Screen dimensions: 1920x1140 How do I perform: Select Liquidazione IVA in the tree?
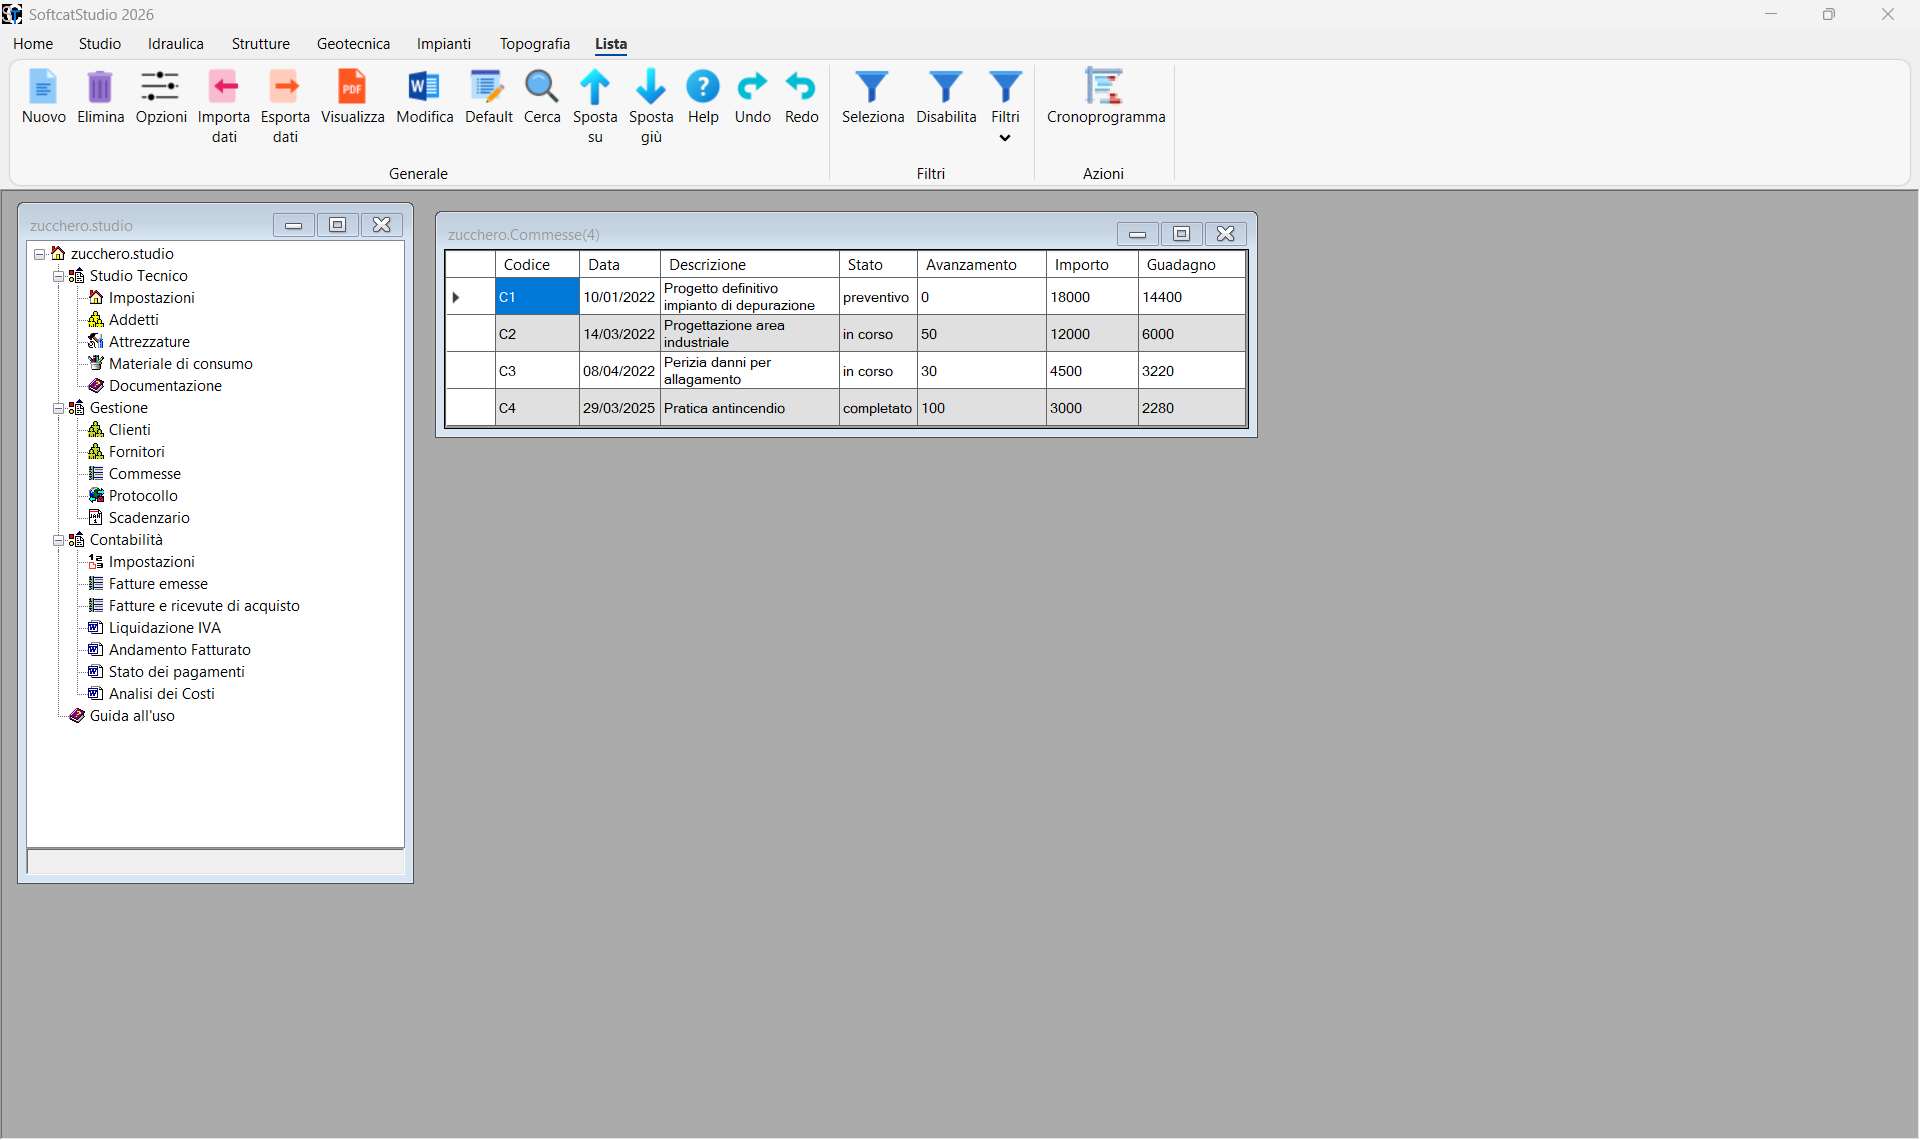[x=164, y=628]
